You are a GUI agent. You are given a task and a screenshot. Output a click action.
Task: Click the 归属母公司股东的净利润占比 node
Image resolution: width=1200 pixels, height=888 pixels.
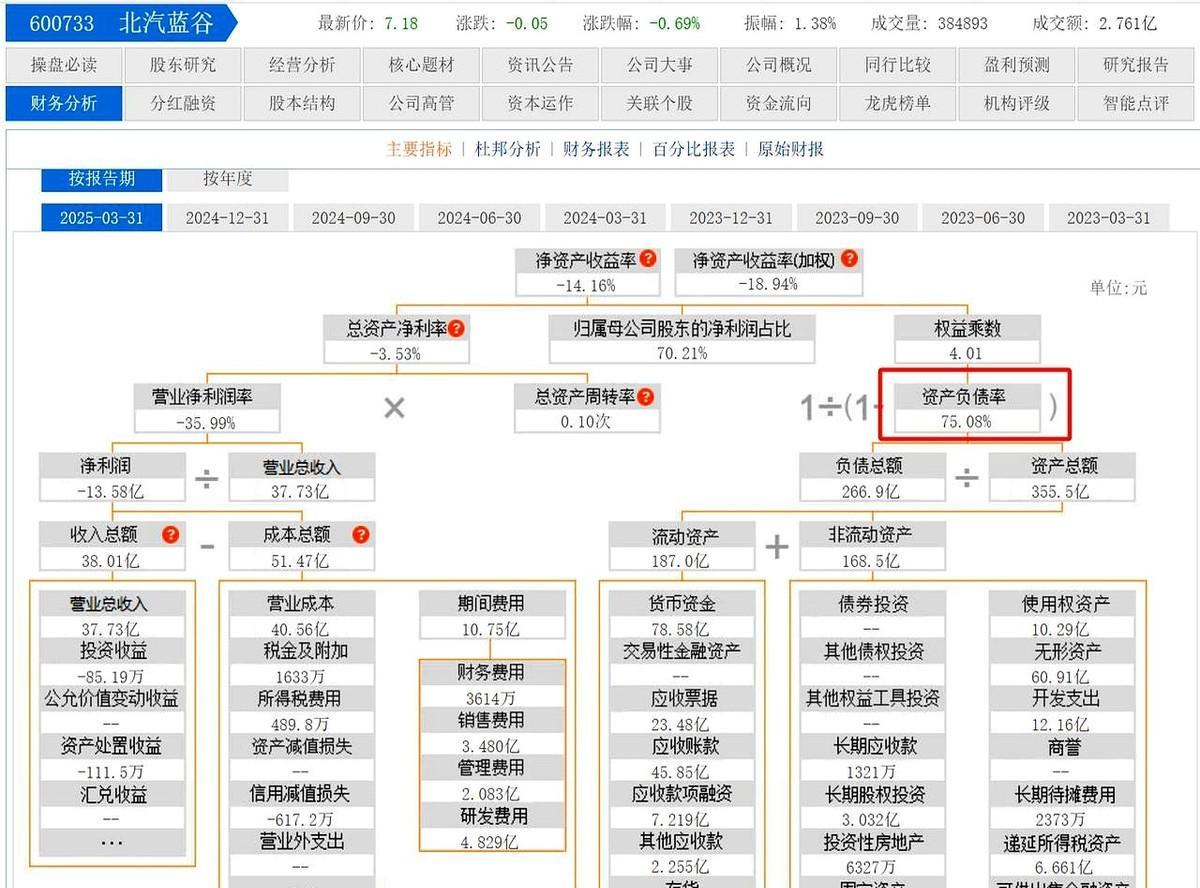click(682, 340)
